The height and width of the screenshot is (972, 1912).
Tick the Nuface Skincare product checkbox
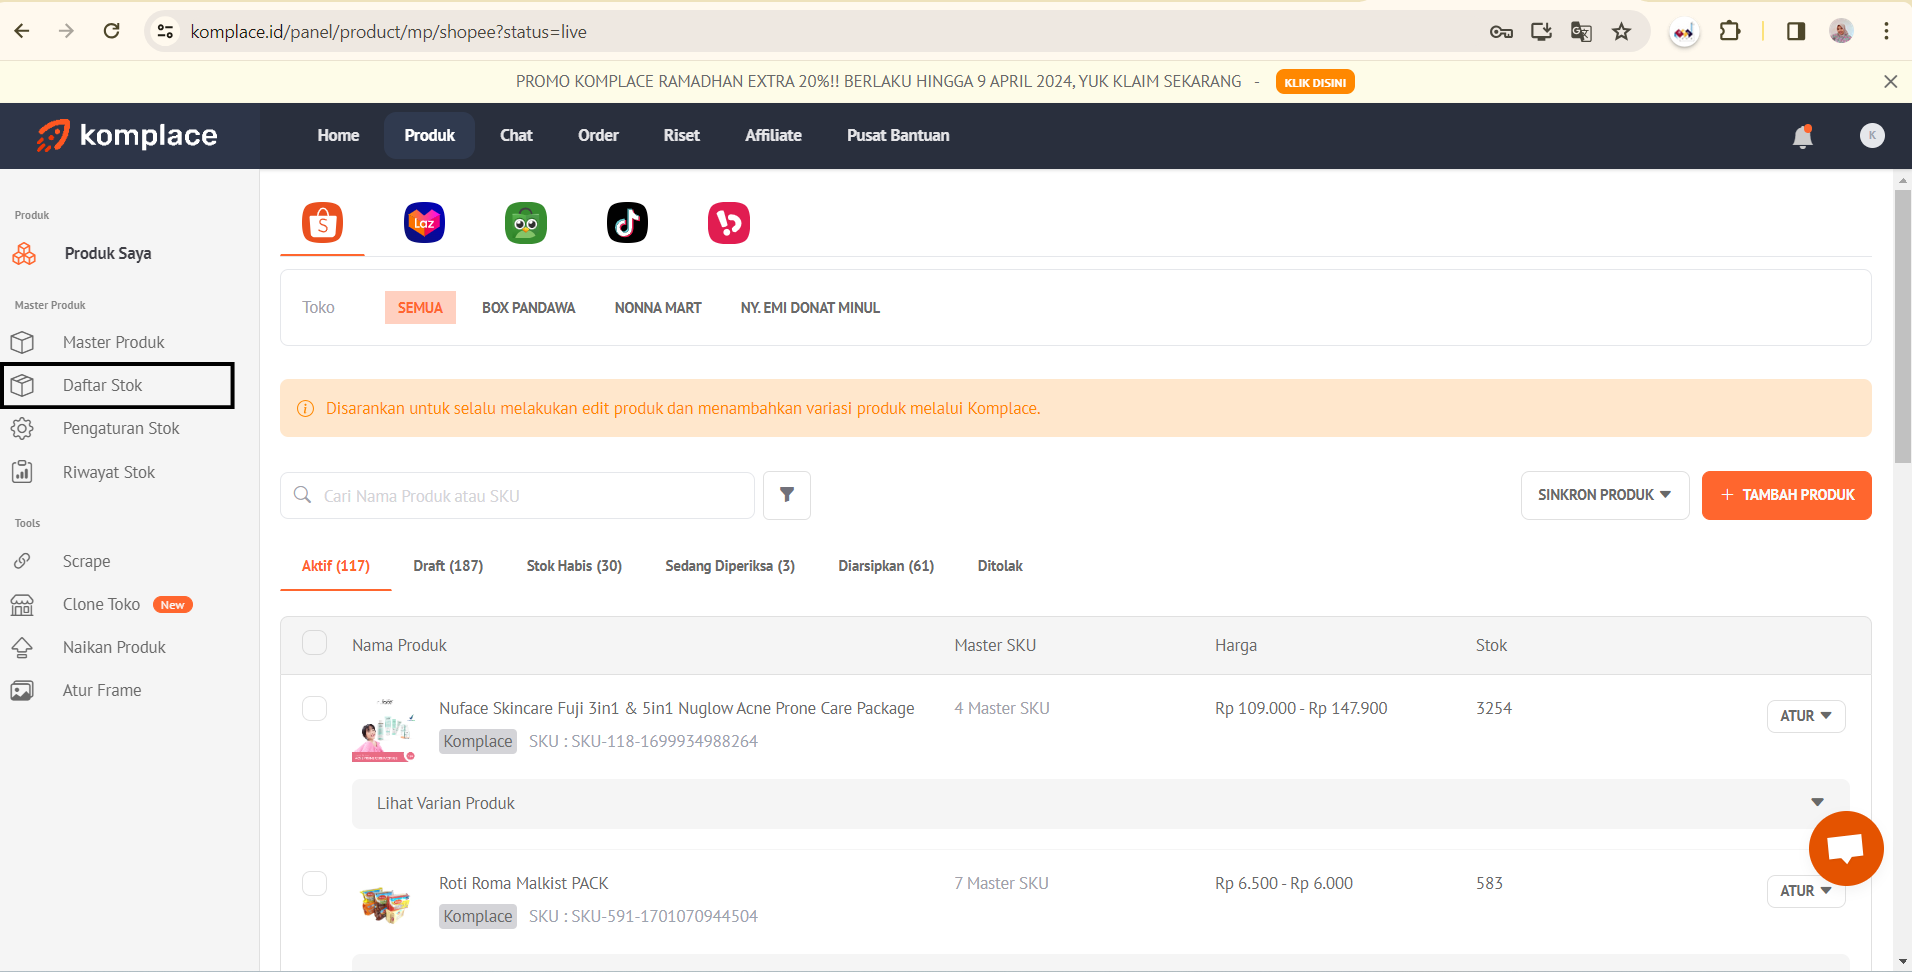click(x=314, y=708)
